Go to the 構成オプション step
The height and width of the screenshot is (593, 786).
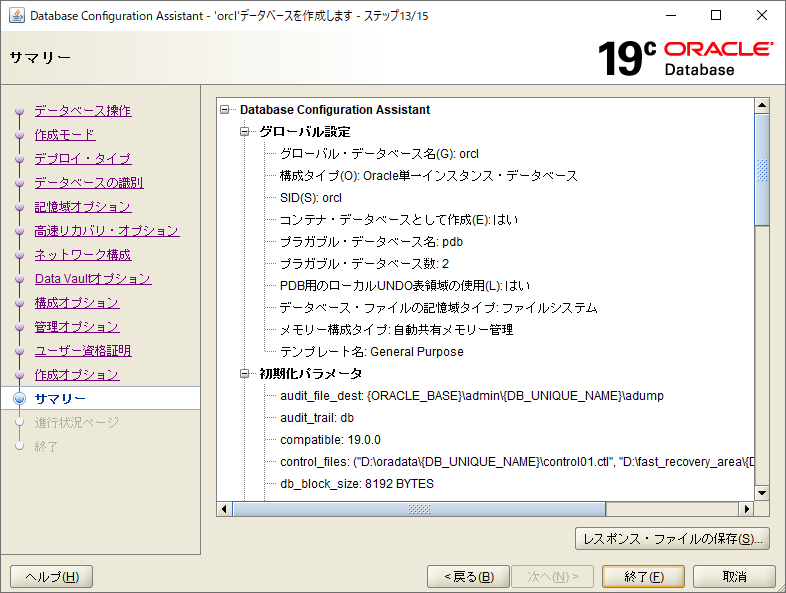77,303
